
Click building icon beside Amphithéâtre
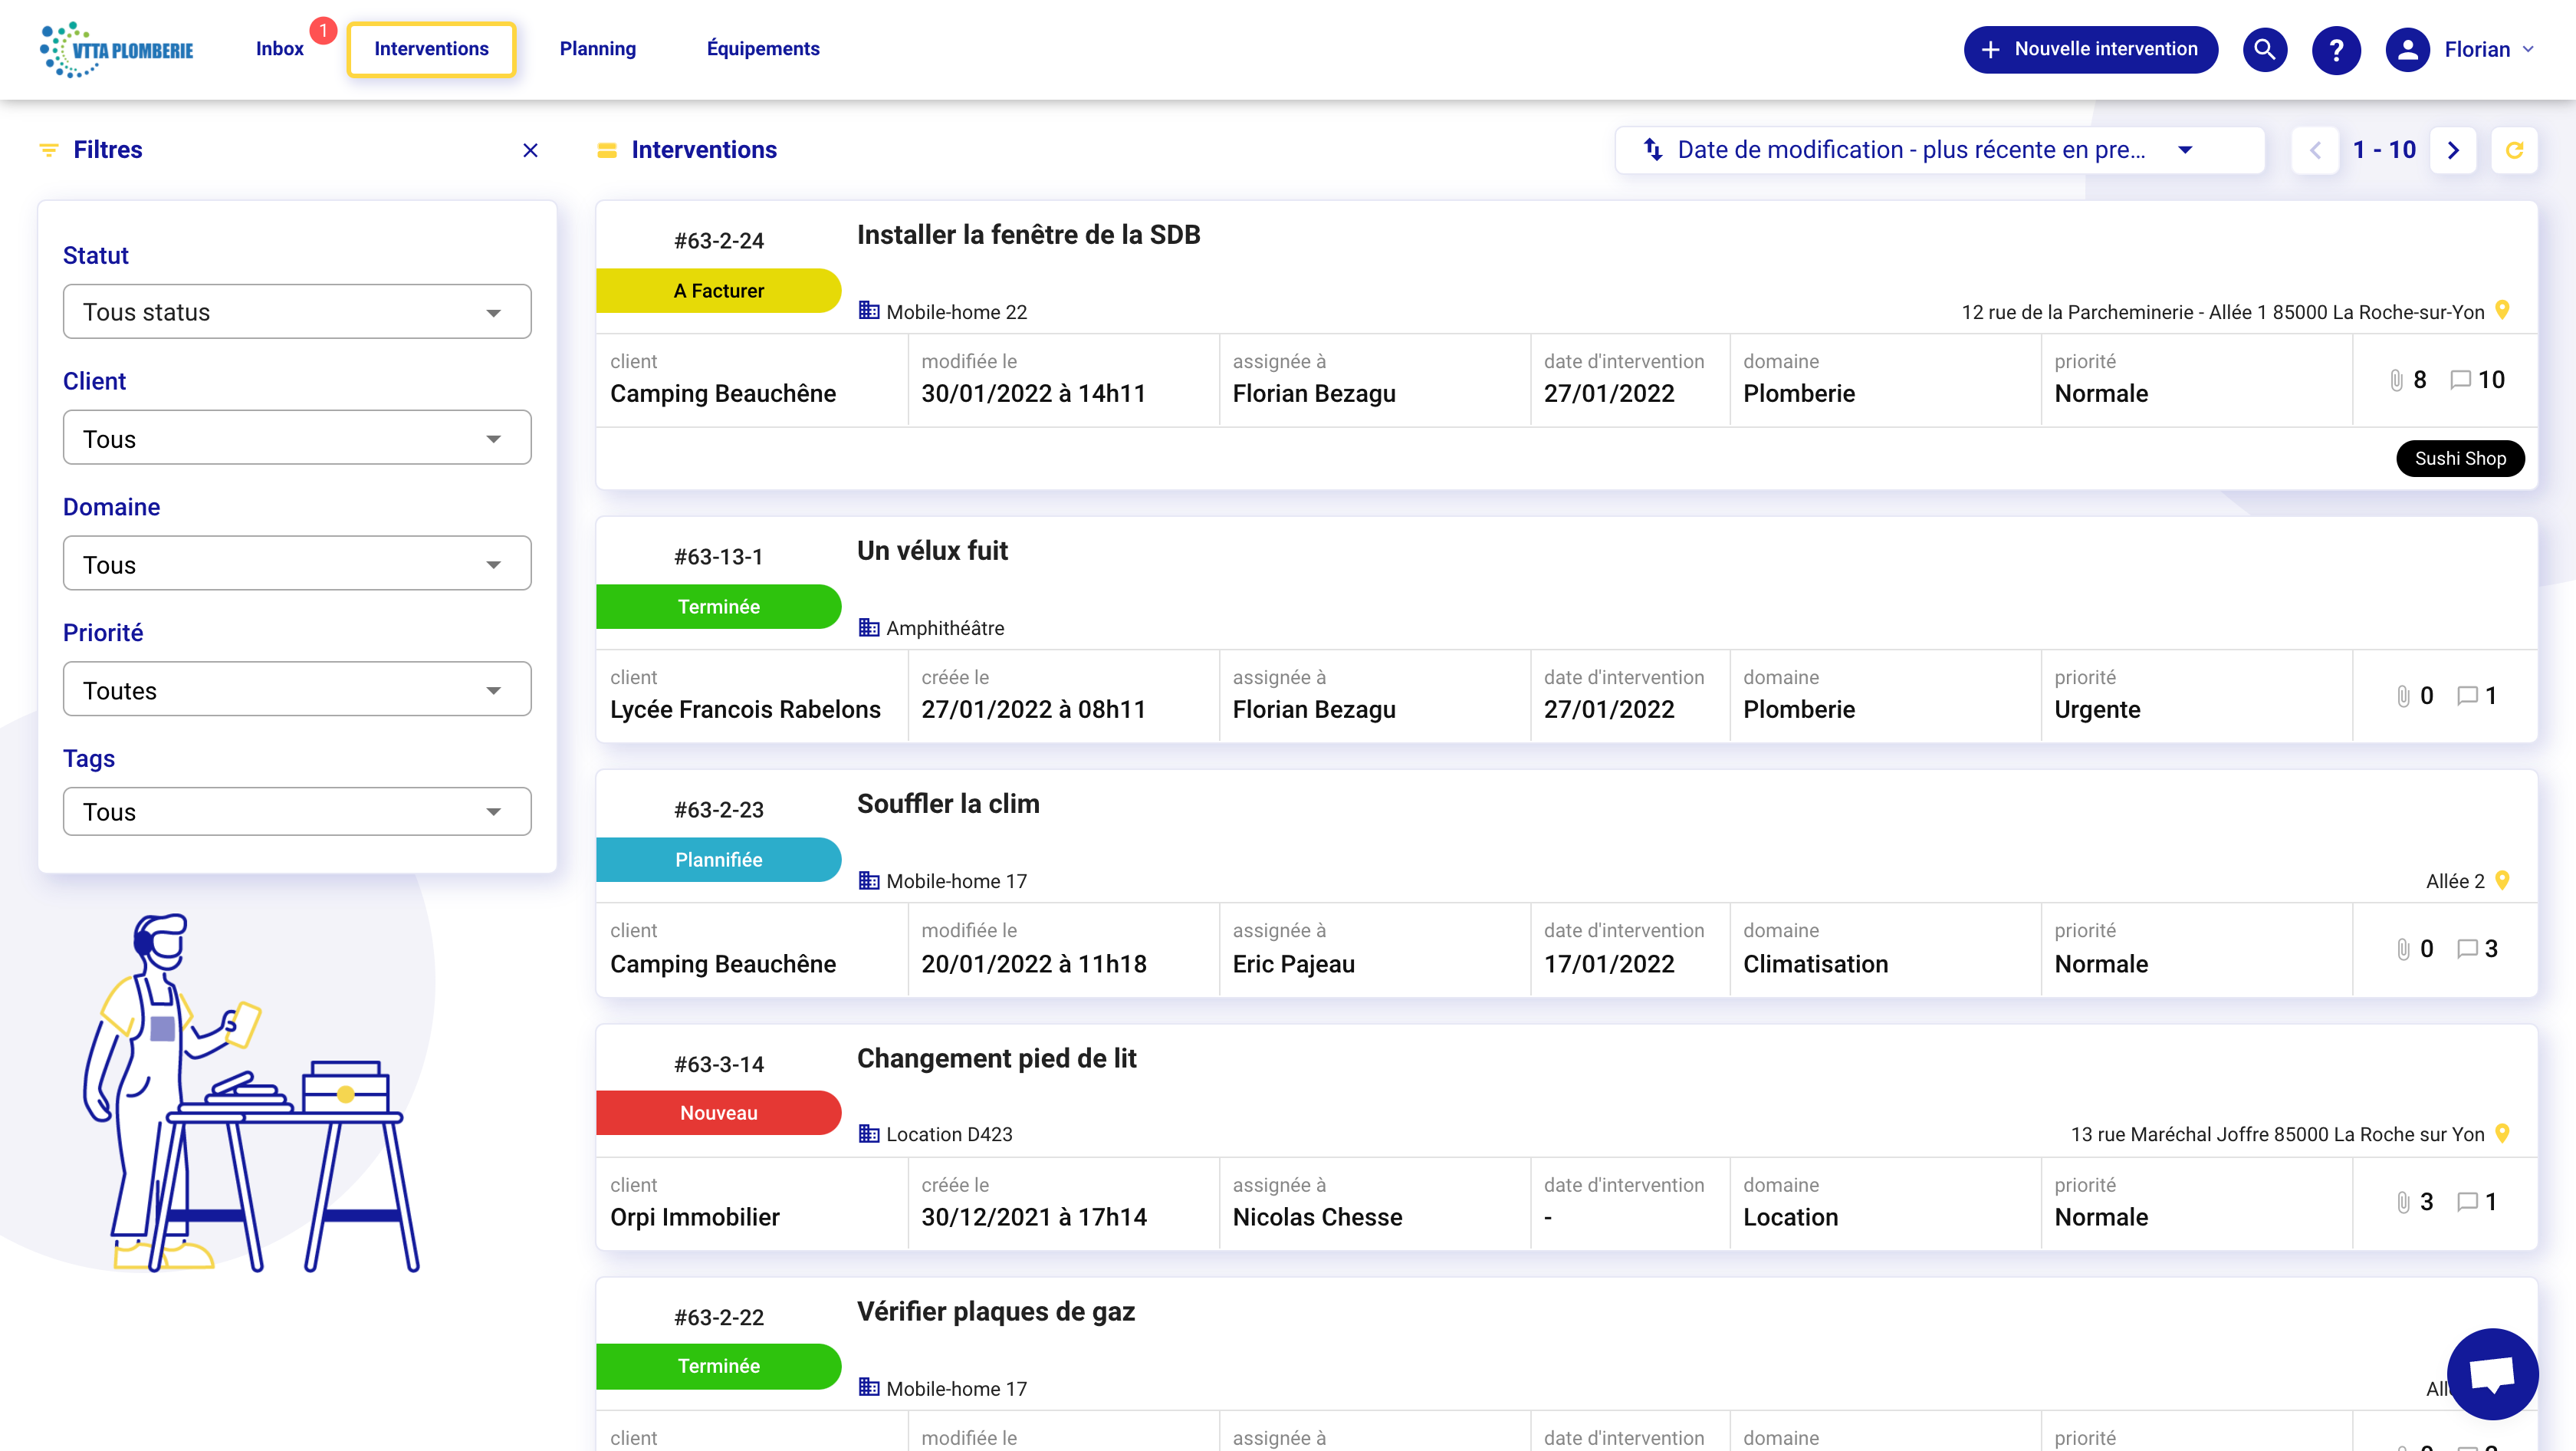click(869, 627)
